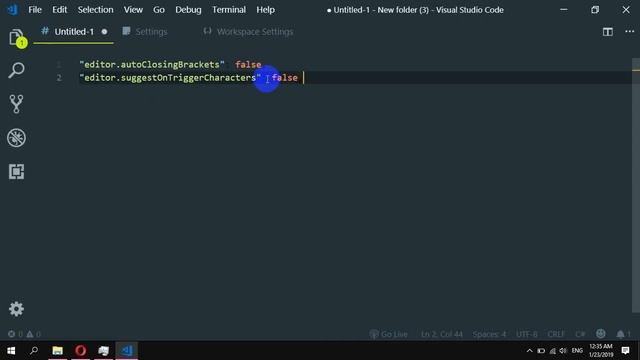Image resolution: width=640 pixels, height=360 pixels.
Task: Open File Explorer from taskbar
Action: [58, 351]
